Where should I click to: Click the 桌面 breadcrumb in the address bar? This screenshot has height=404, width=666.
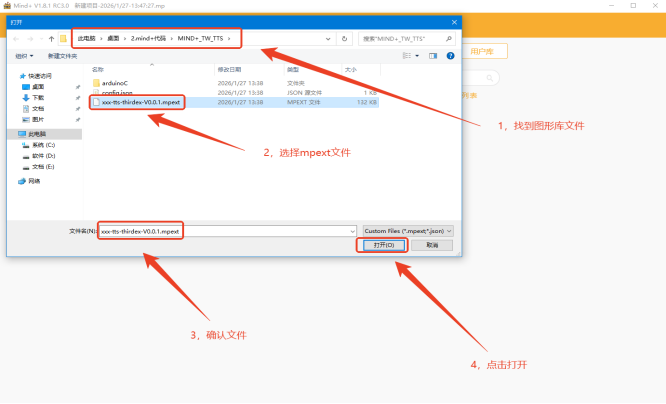[113, 38]
